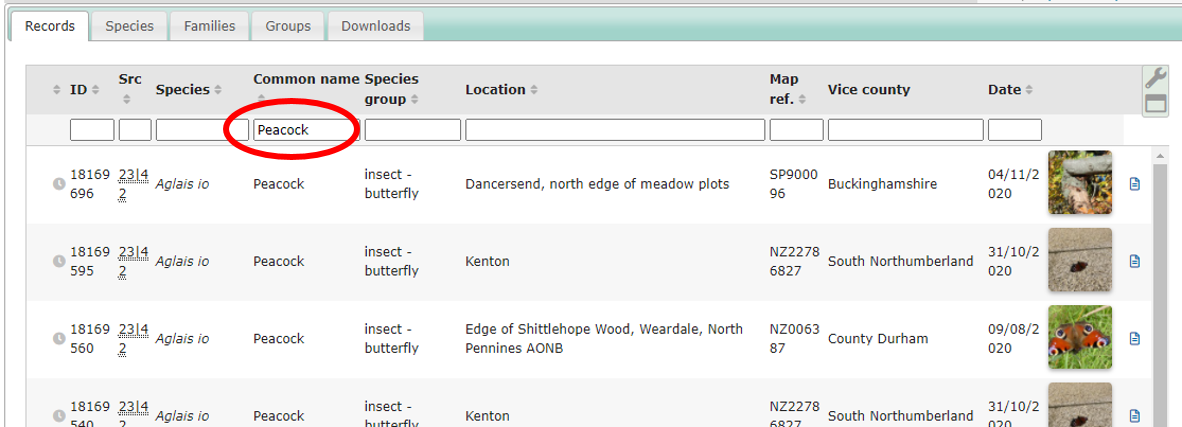Click clock status icon for record 18169560

[x=58, y=339]
